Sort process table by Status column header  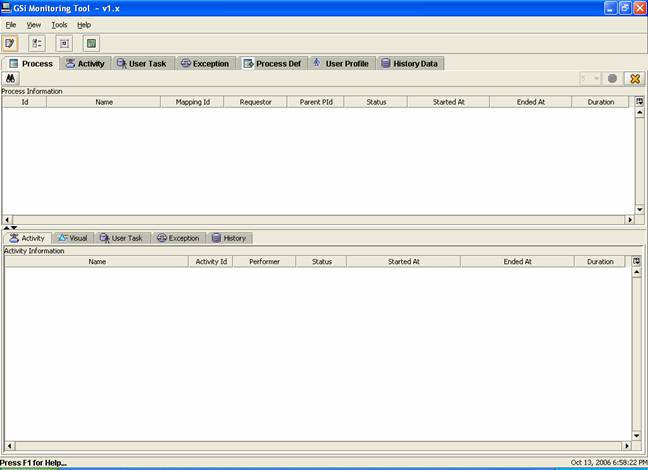pyautogui.click(x=376, y=102)
